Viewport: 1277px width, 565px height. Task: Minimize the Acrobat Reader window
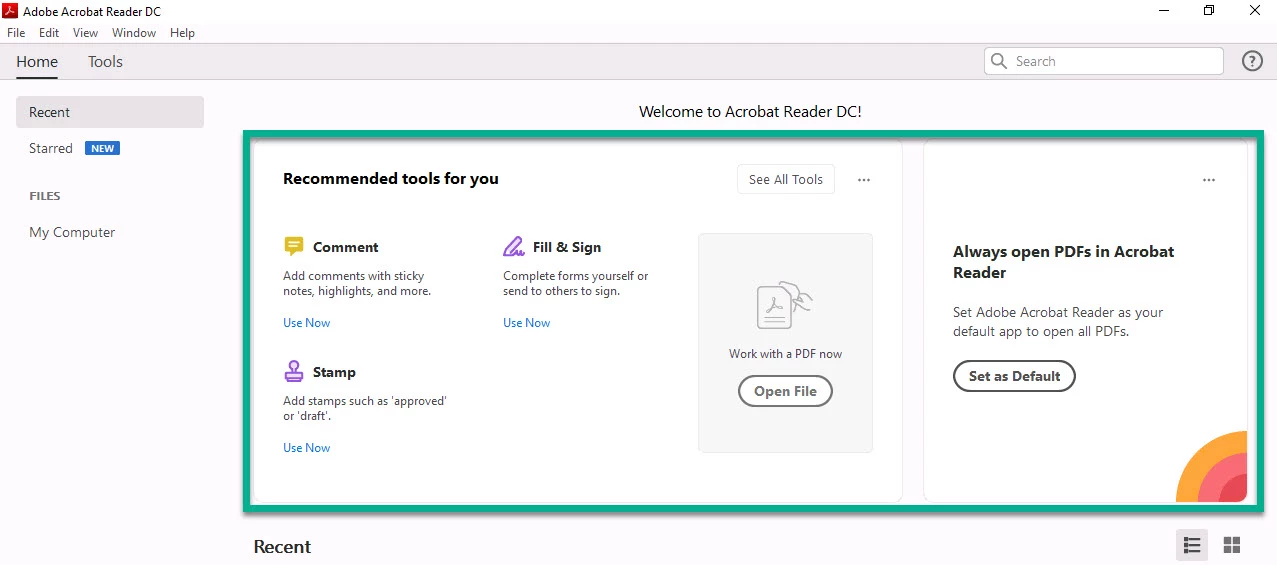[x=1163, y=11]
